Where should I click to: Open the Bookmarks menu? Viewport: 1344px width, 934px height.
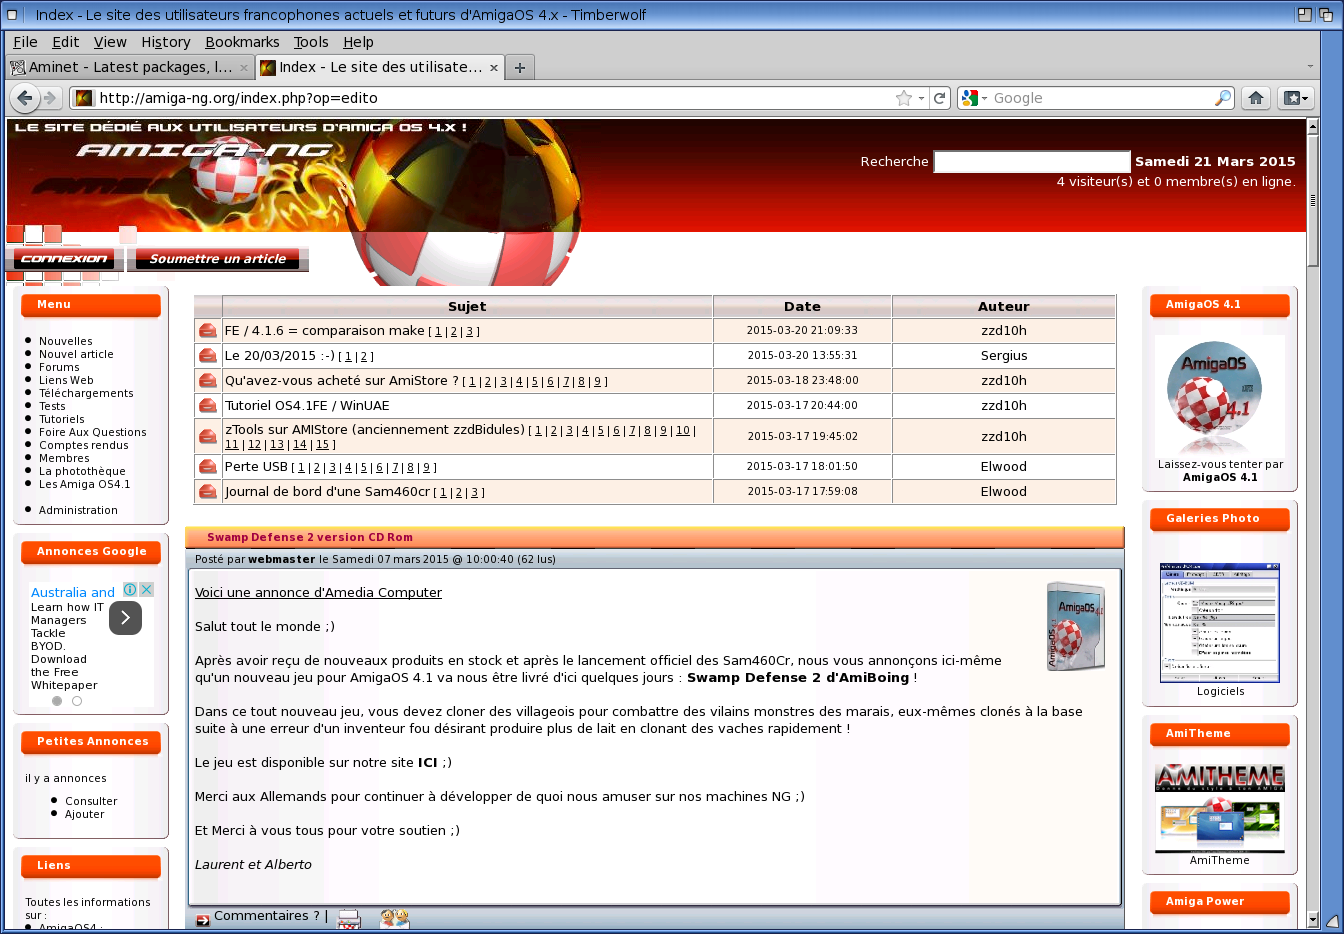pos(242,42)
